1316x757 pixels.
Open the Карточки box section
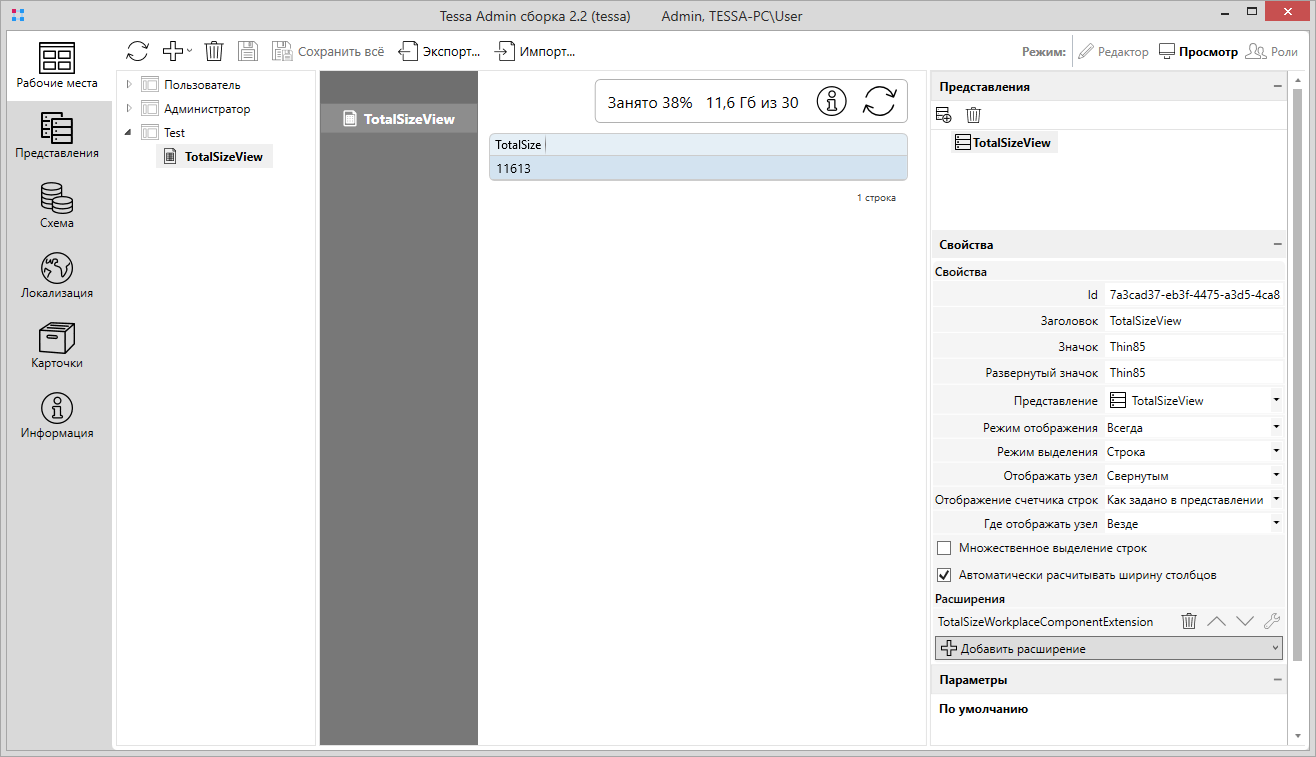click(57, 346)
